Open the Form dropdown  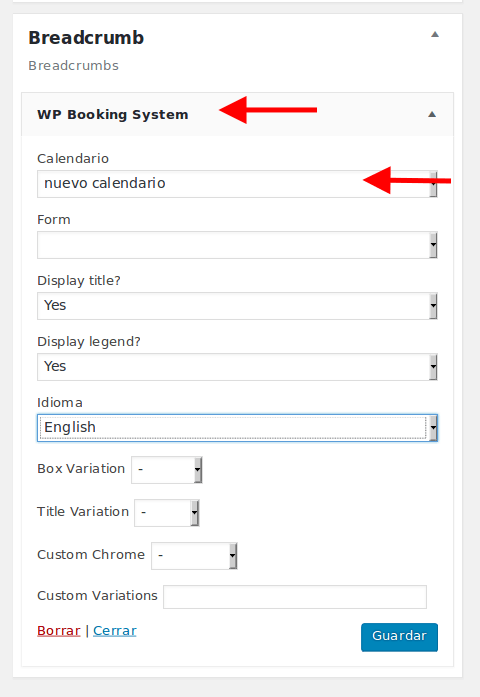click(x=237, y=244)
